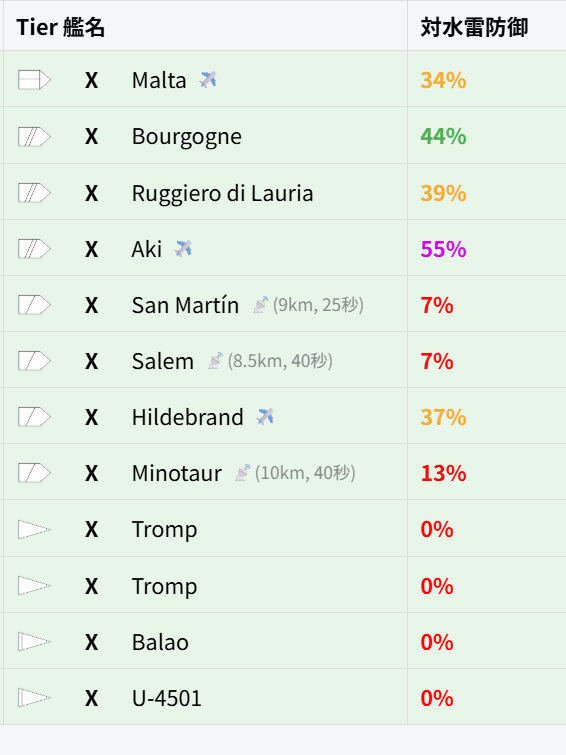The height and width of the screenshot is (755, 566).
Task: Click the carrier class icon in Malta row
Action: (x=34, y=80)
